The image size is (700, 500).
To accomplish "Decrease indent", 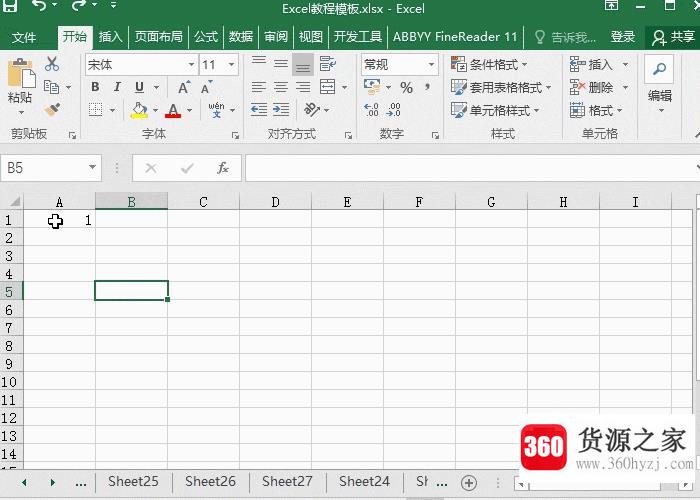I will [259, 109].
